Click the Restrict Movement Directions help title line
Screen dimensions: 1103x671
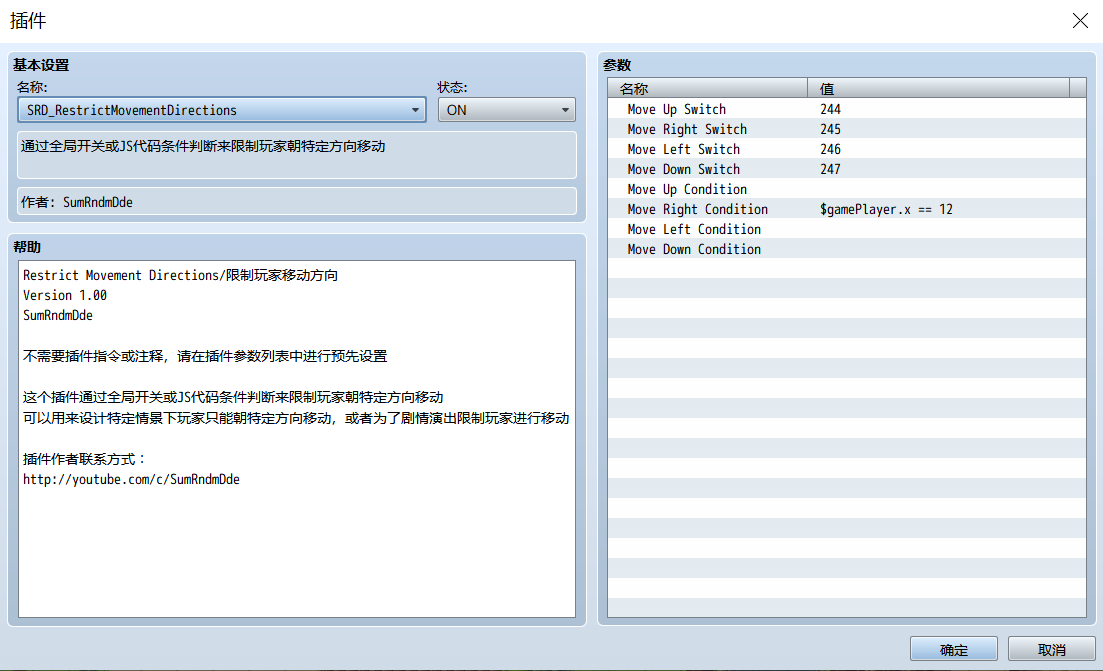coord(180,275)
